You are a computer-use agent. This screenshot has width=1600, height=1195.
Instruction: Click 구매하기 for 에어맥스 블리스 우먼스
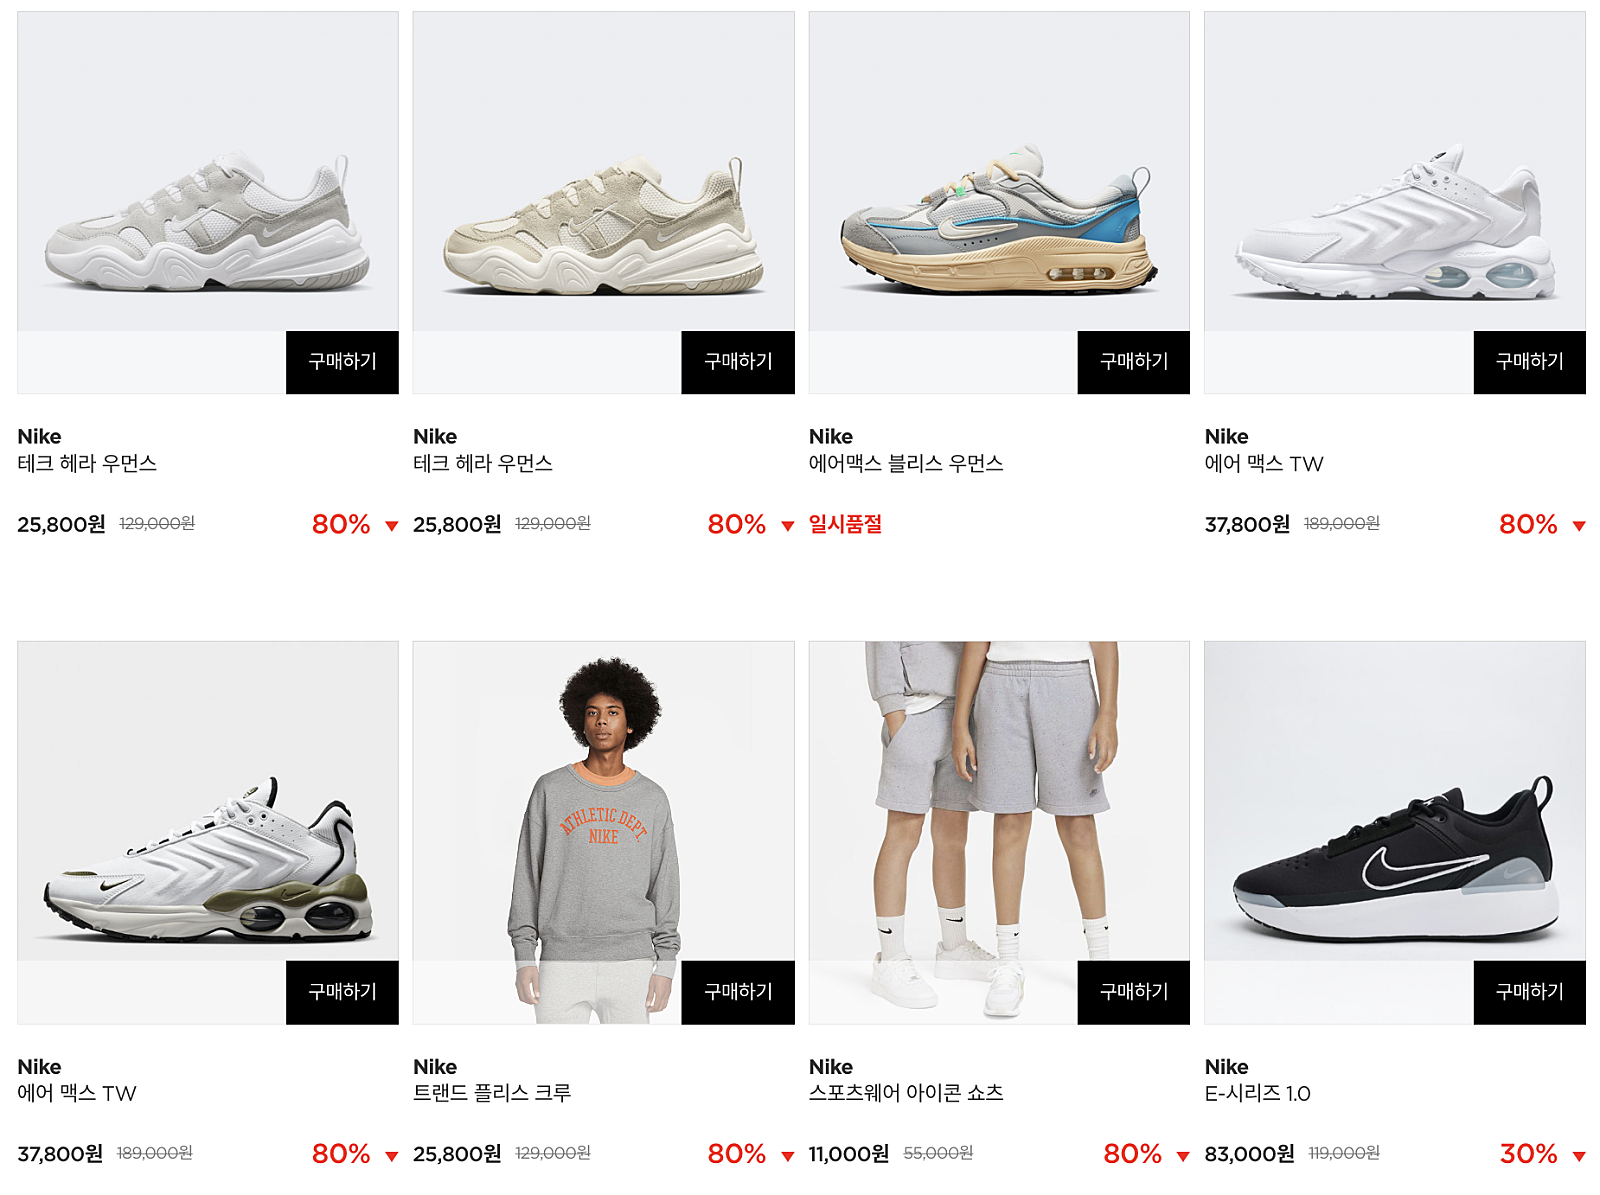pyautogui.click(x=1134, y=362)
